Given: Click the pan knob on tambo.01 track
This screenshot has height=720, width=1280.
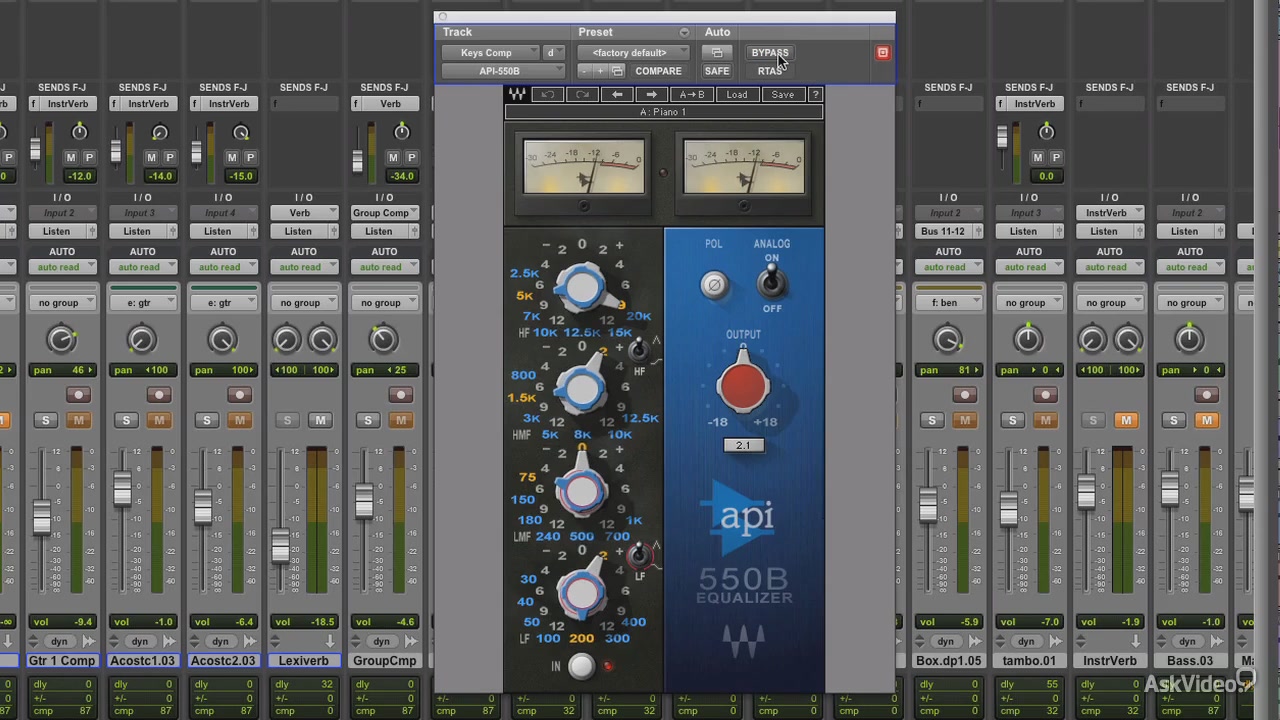Looking at the screenshot, I should [x=1028, y=340].
